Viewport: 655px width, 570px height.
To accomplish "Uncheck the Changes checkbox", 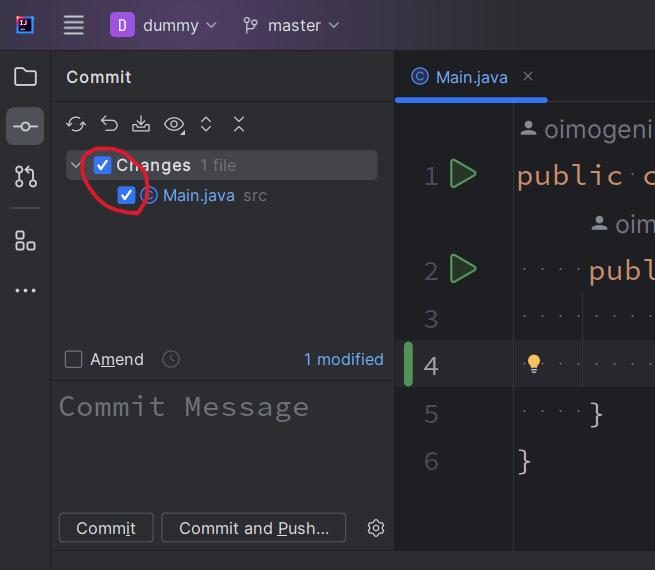I will click(x=102, y=165).
